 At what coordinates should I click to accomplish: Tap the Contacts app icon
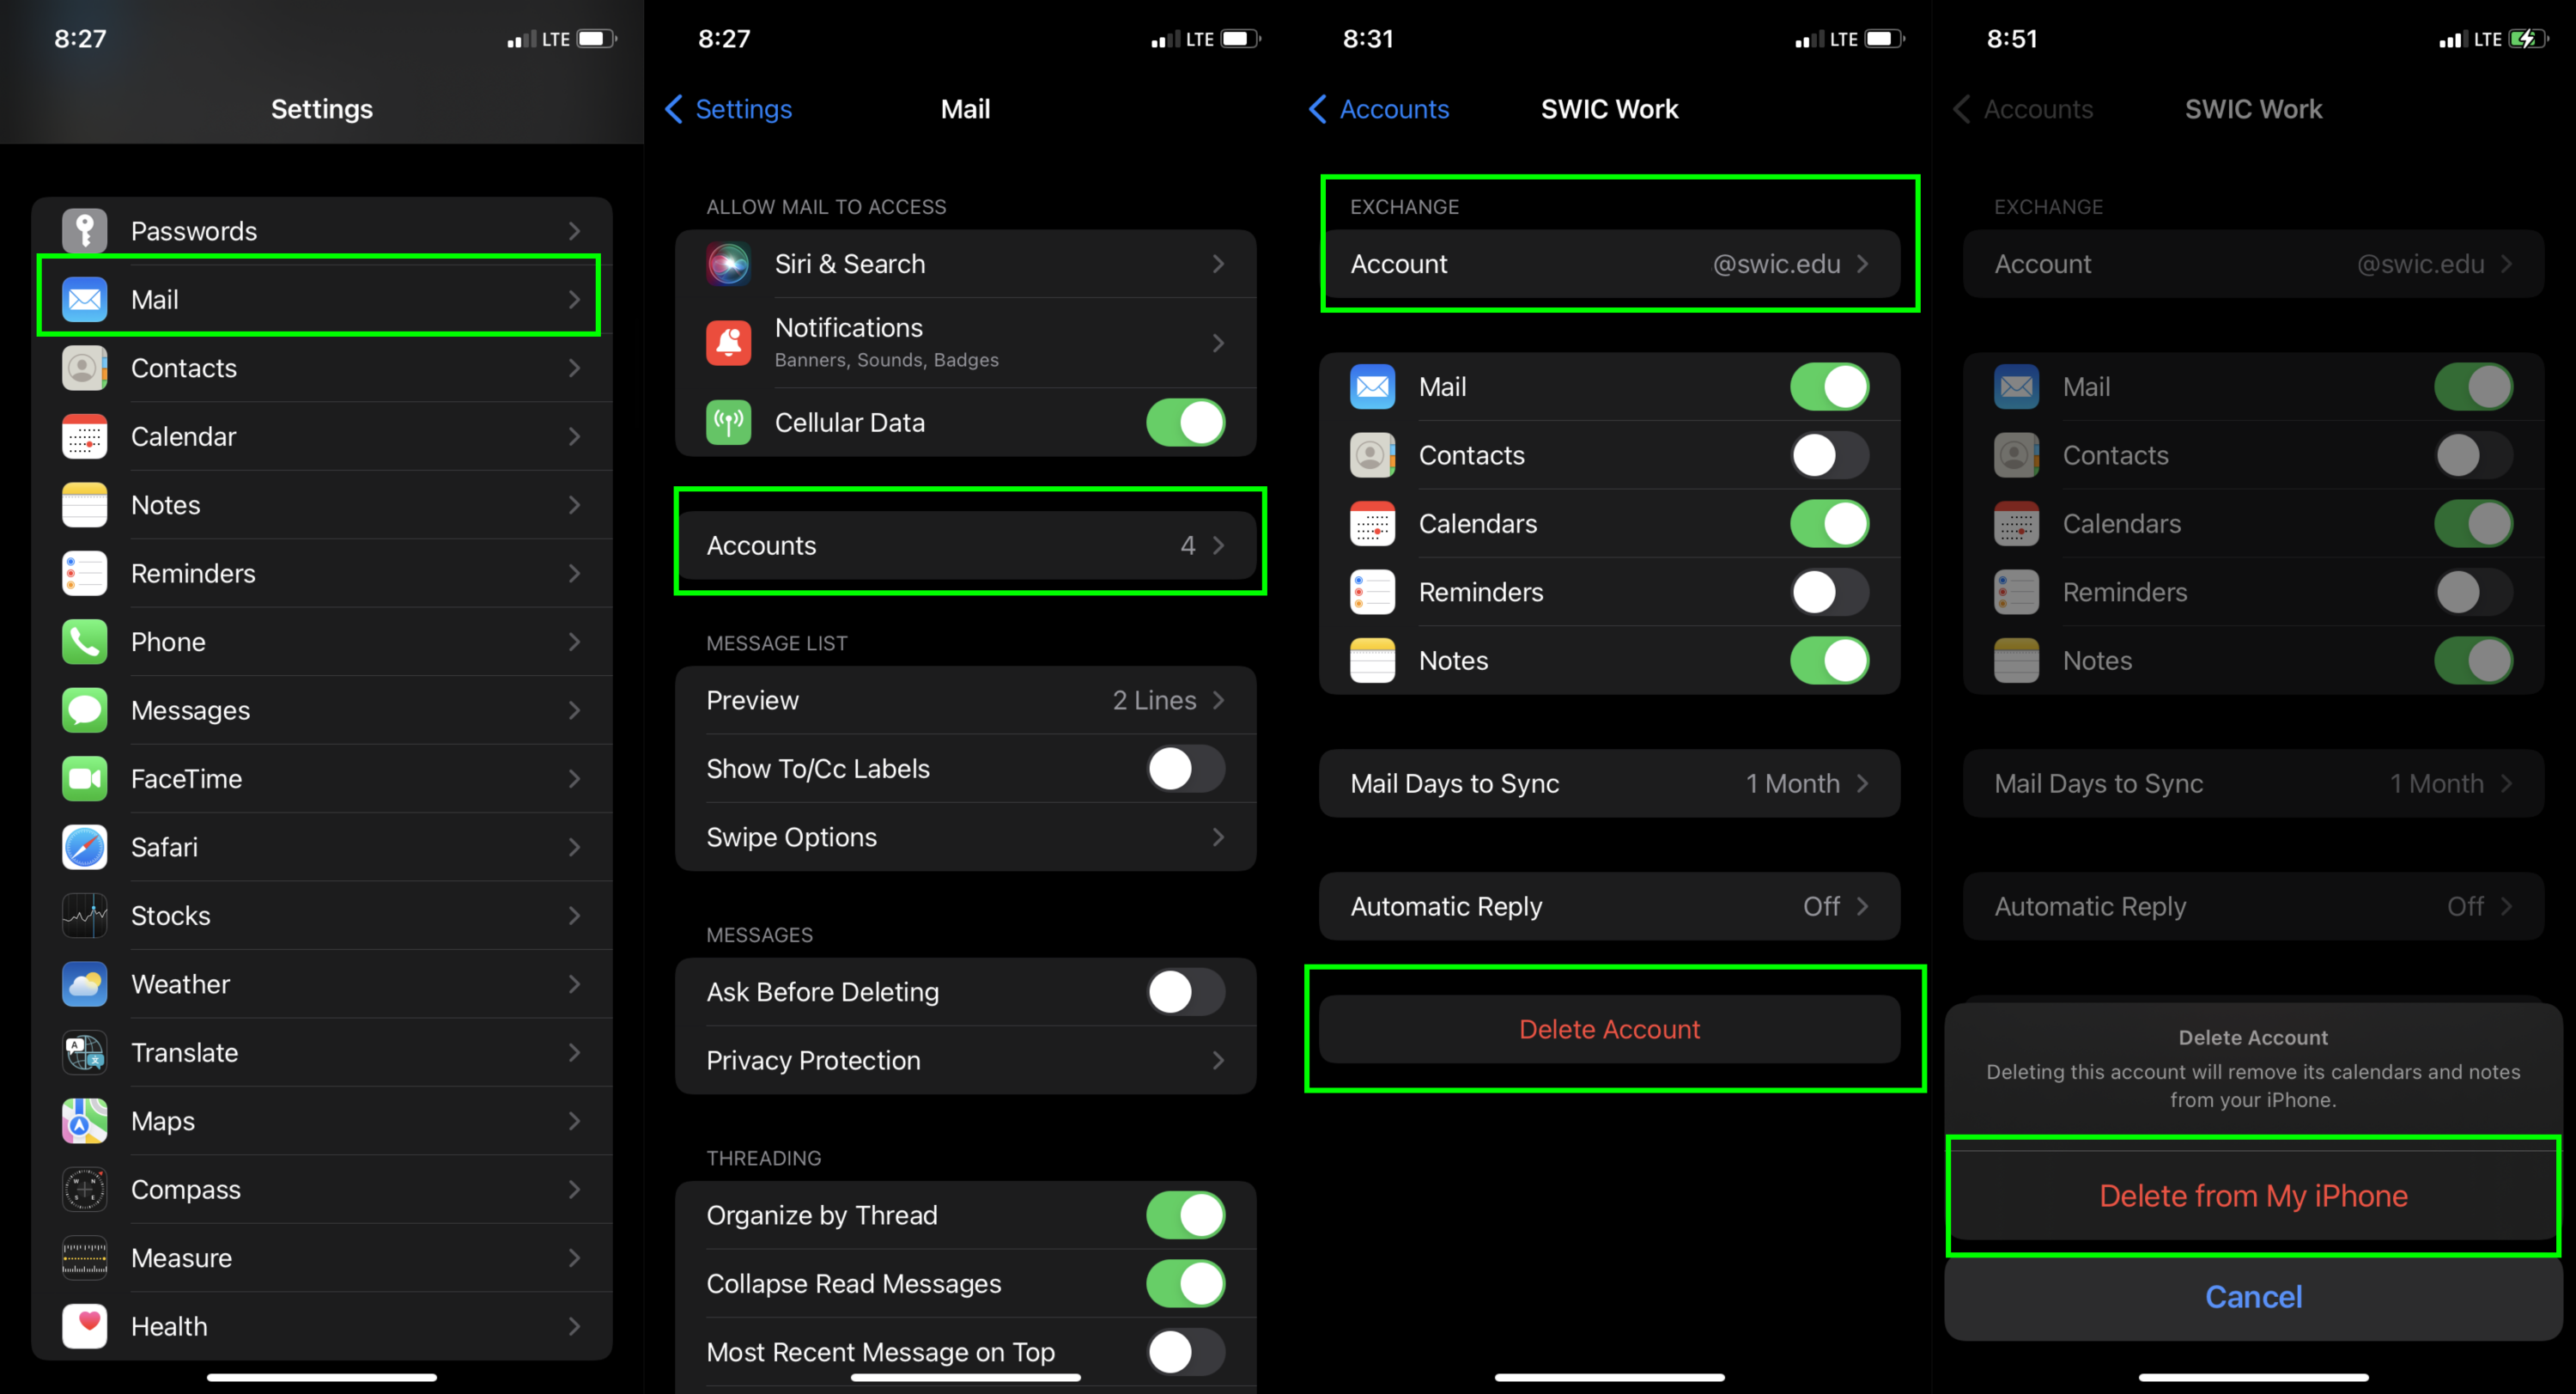(x=86, y=366)
